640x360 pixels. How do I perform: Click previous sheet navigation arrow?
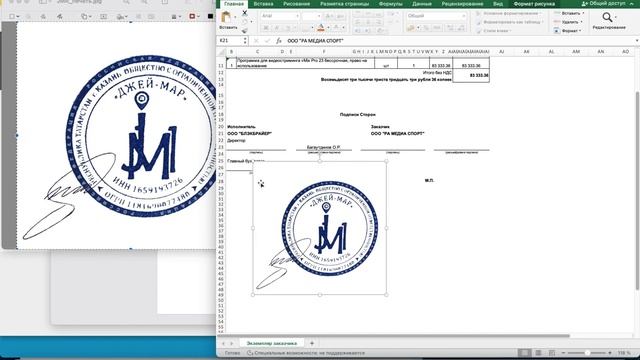[x=223, y=343]
